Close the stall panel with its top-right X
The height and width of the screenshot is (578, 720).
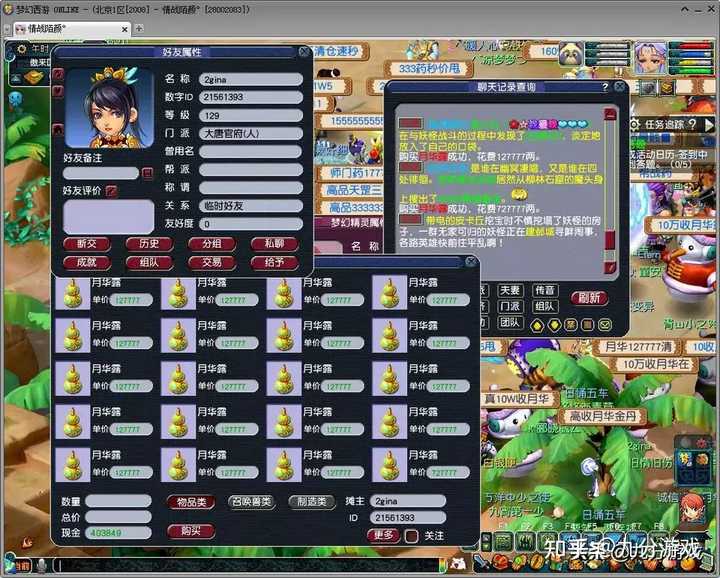click(471, 262)
